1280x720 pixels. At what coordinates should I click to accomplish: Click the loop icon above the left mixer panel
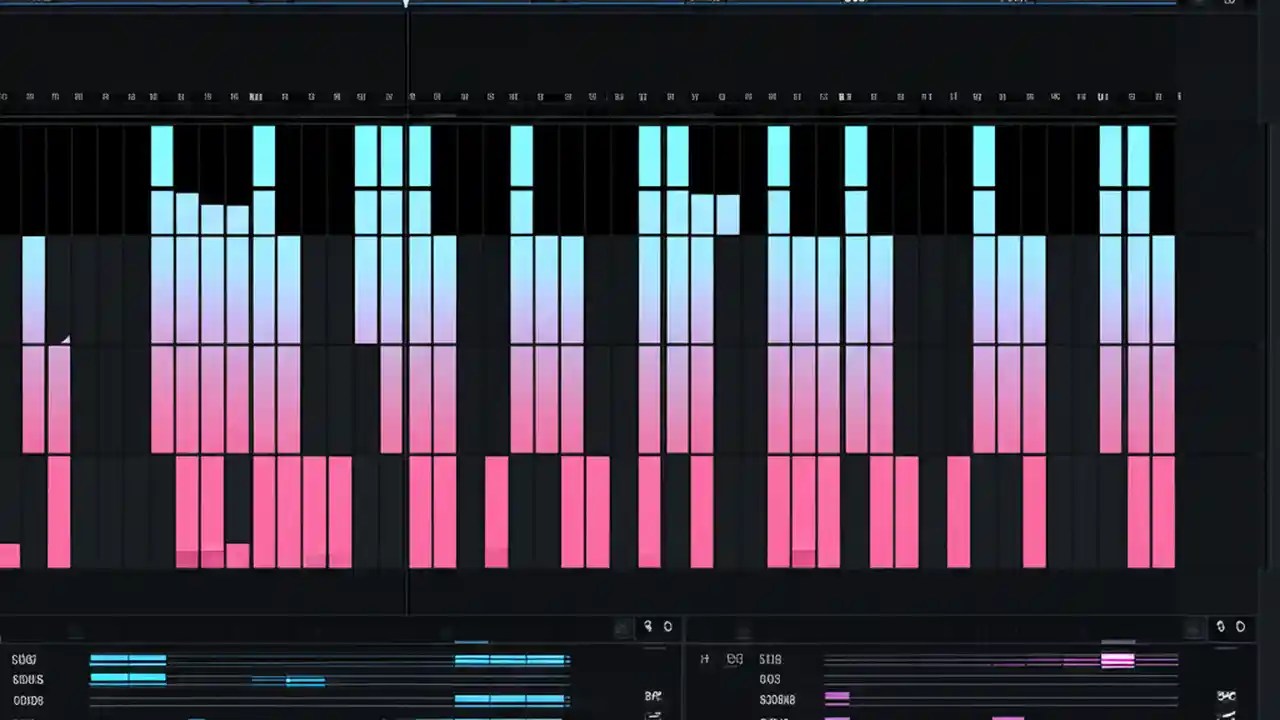[x=648, y=626]
